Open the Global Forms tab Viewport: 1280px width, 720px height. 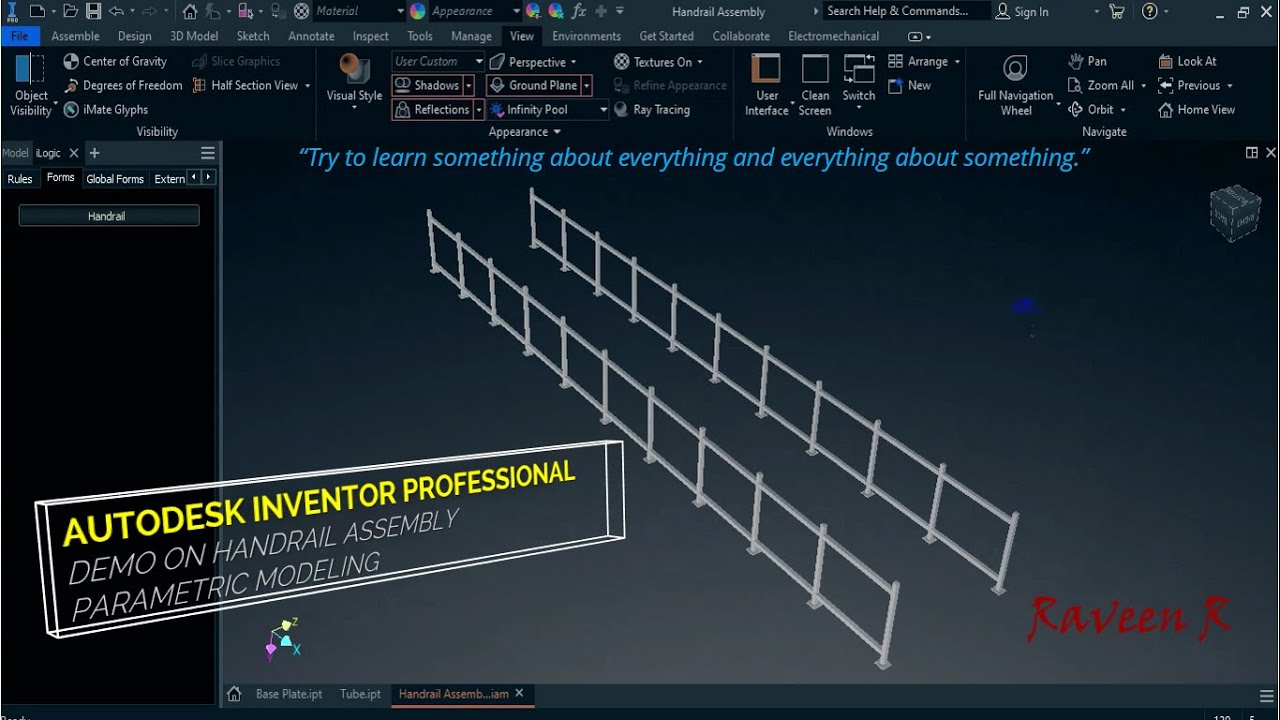tap(114, 179)
